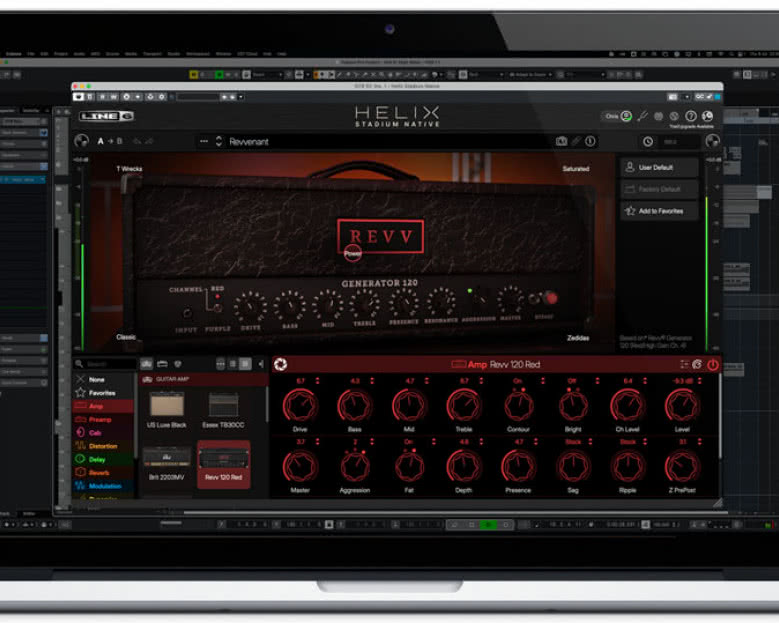
Task: Click the parameter list icon in Amp header
Action: pos(684,364)
